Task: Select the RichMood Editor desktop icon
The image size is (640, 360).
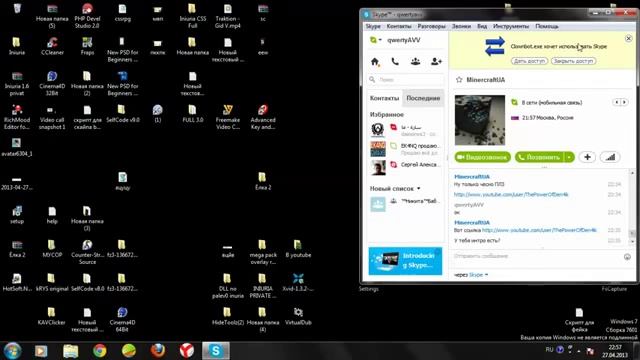Action: [x=17, y=117]
